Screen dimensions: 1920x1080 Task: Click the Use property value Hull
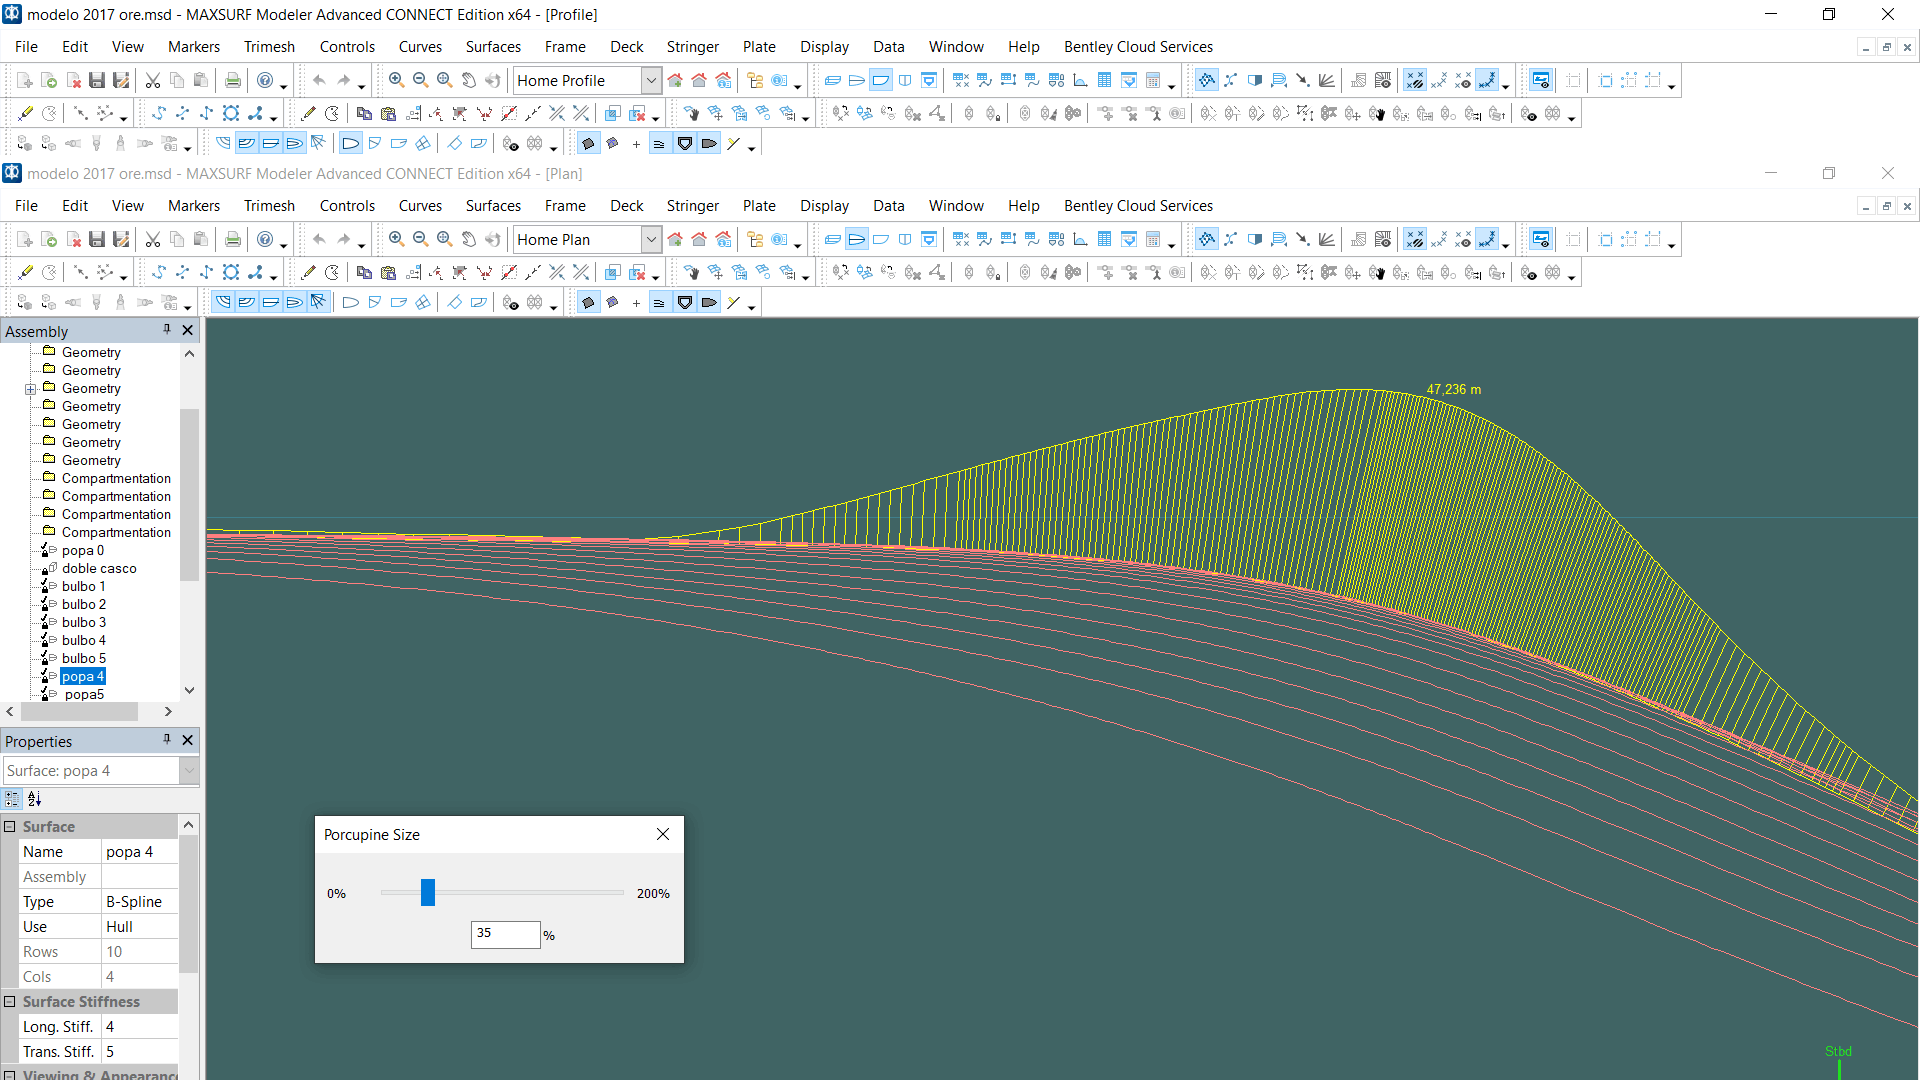coord(140,927)
